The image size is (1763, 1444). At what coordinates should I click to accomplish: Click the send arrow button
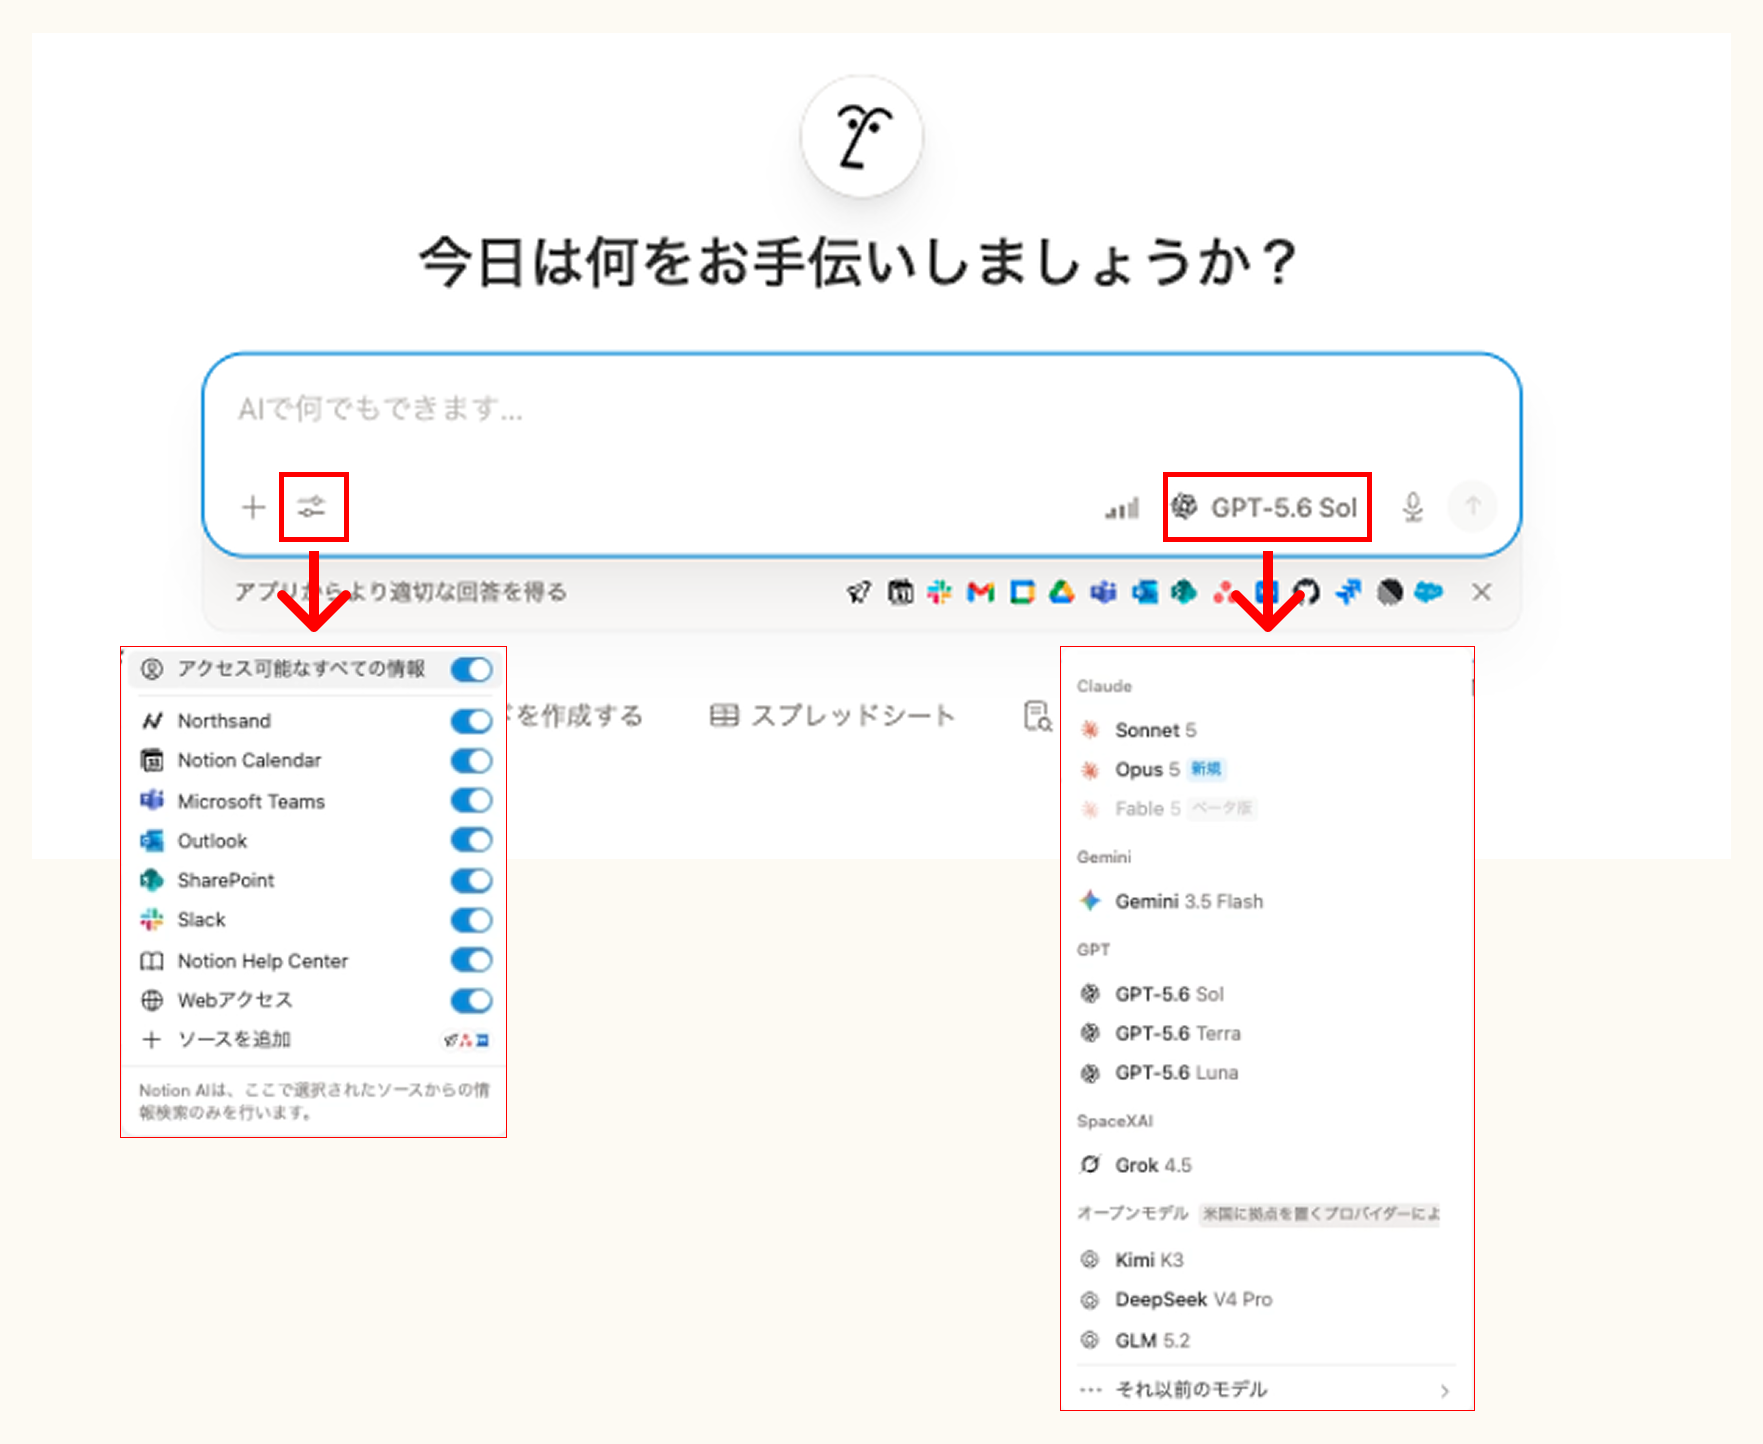[1472, 507]
